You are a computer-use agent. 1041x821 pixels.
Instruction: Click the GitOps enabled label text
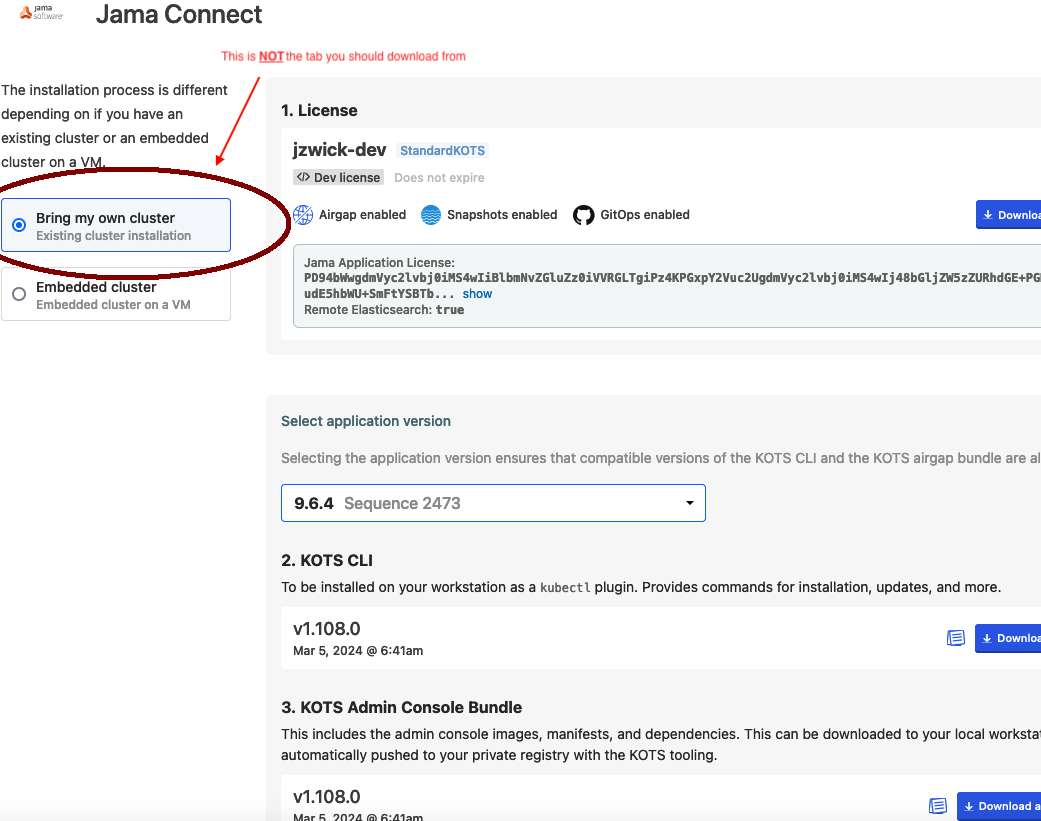click(x=645, y=215)
